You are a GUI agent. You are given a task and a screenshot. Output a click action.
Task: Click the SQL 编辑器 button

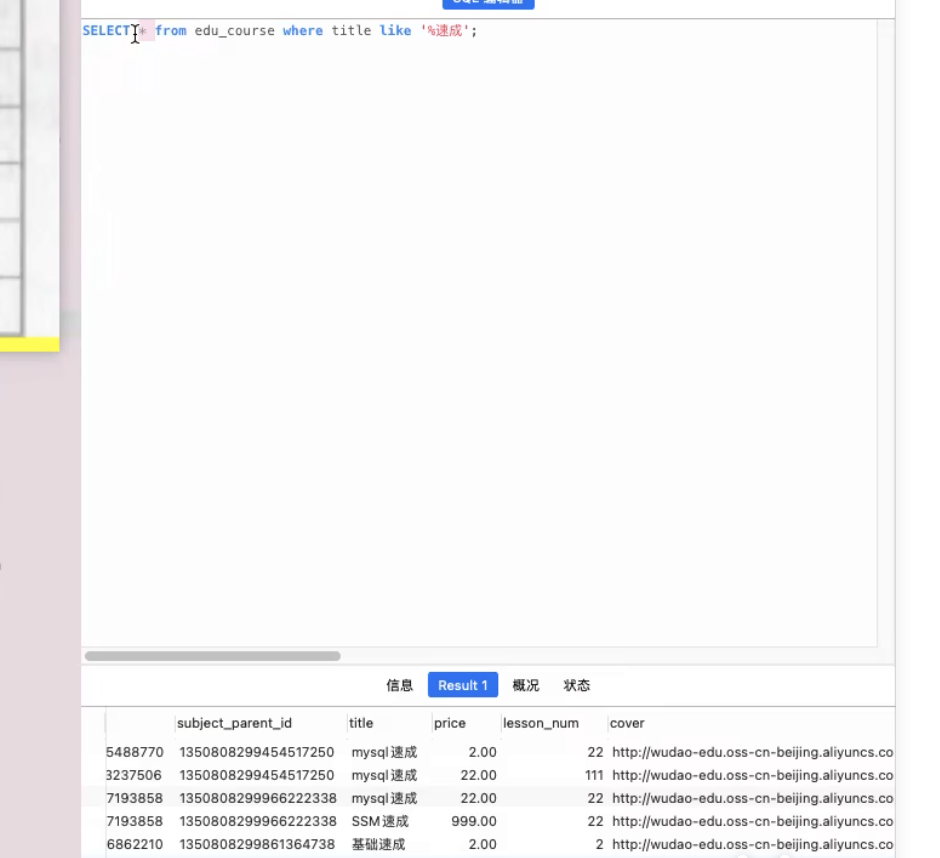[489, 3]
